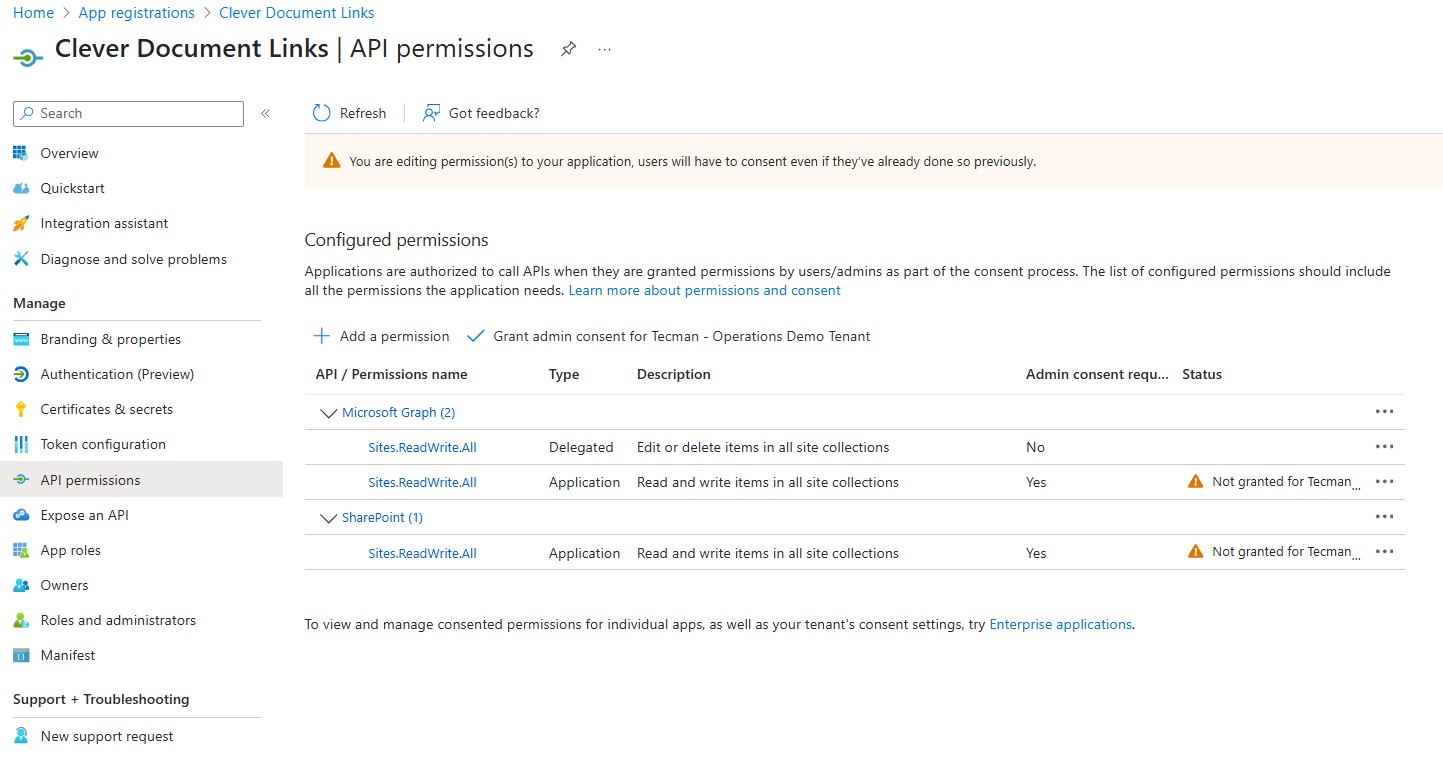Click the plus icon for Add a permission
The width and height of the screenshot is (1443, 765).
(321, 336)
